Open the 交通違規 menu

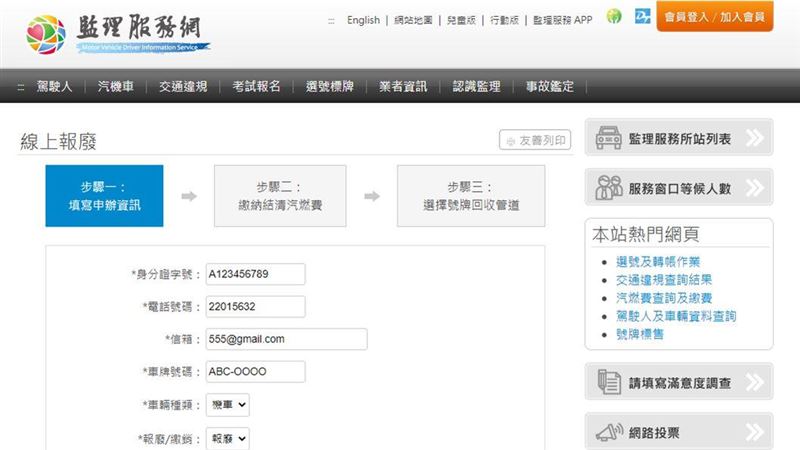click(183, 86)
